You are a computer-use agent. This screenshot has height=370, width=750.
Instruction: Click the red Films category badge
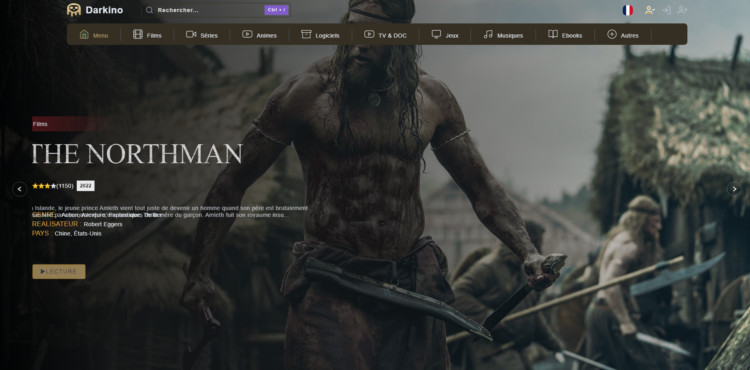click(x=72, y=124)
